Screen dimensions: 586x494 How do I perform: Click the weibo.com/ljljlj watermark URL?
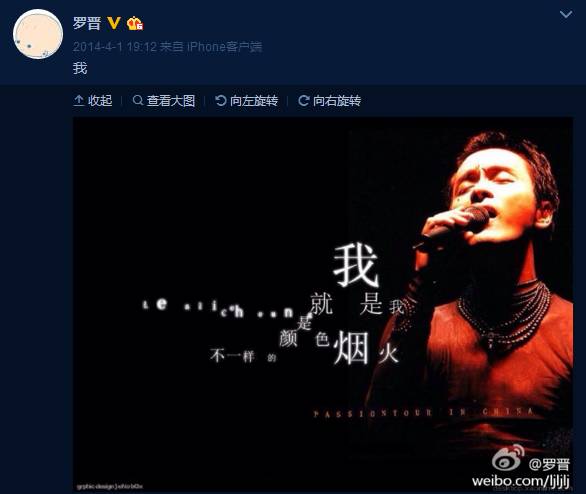click(x=521, y=481)
